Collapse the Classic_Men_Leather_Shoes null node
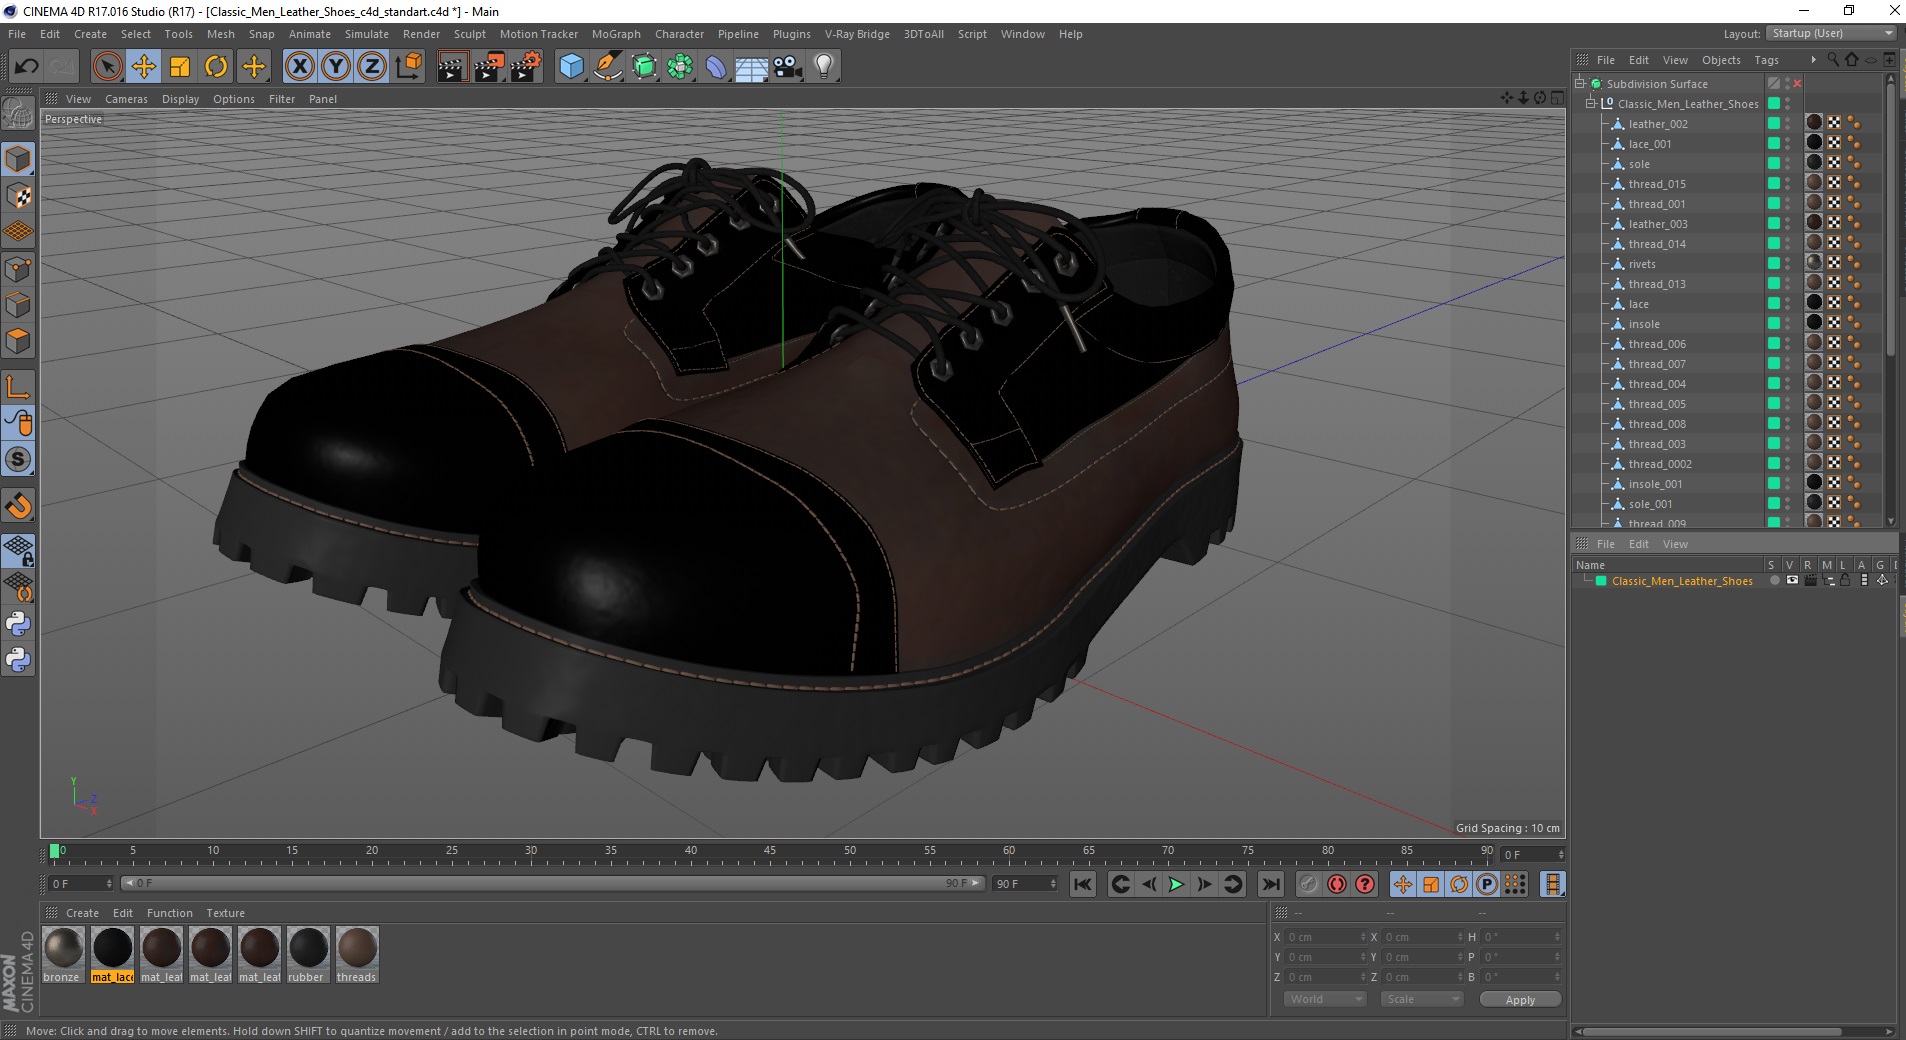This screenshot has height=1040, width=1906. [1590, 103]
